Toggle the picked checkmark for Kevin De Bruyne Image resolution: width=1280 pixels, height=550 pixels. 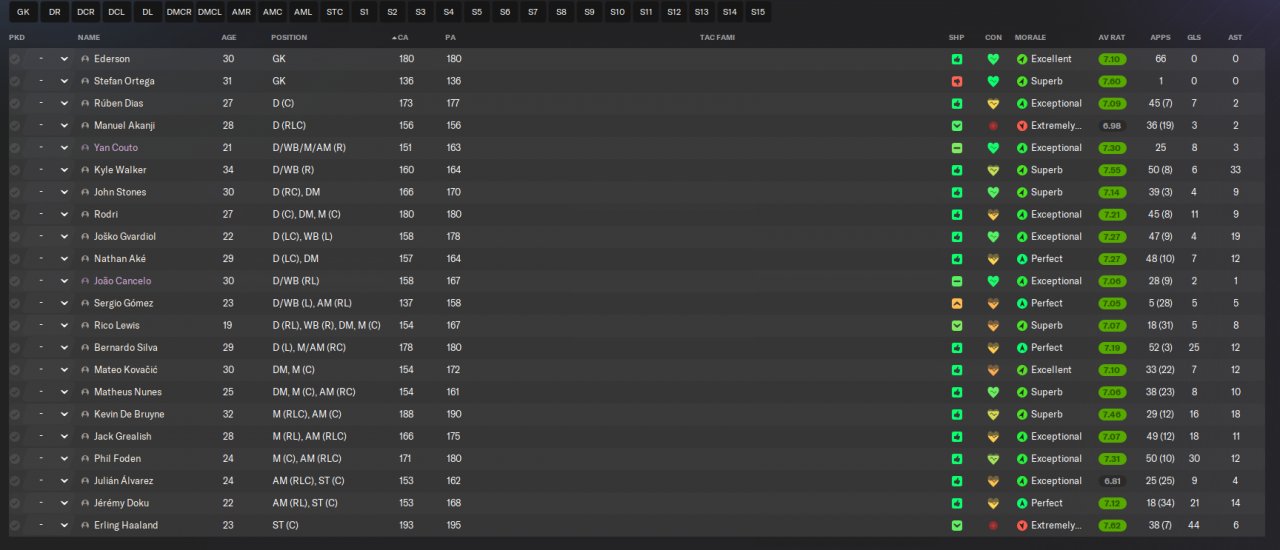(x=14, y=414)
